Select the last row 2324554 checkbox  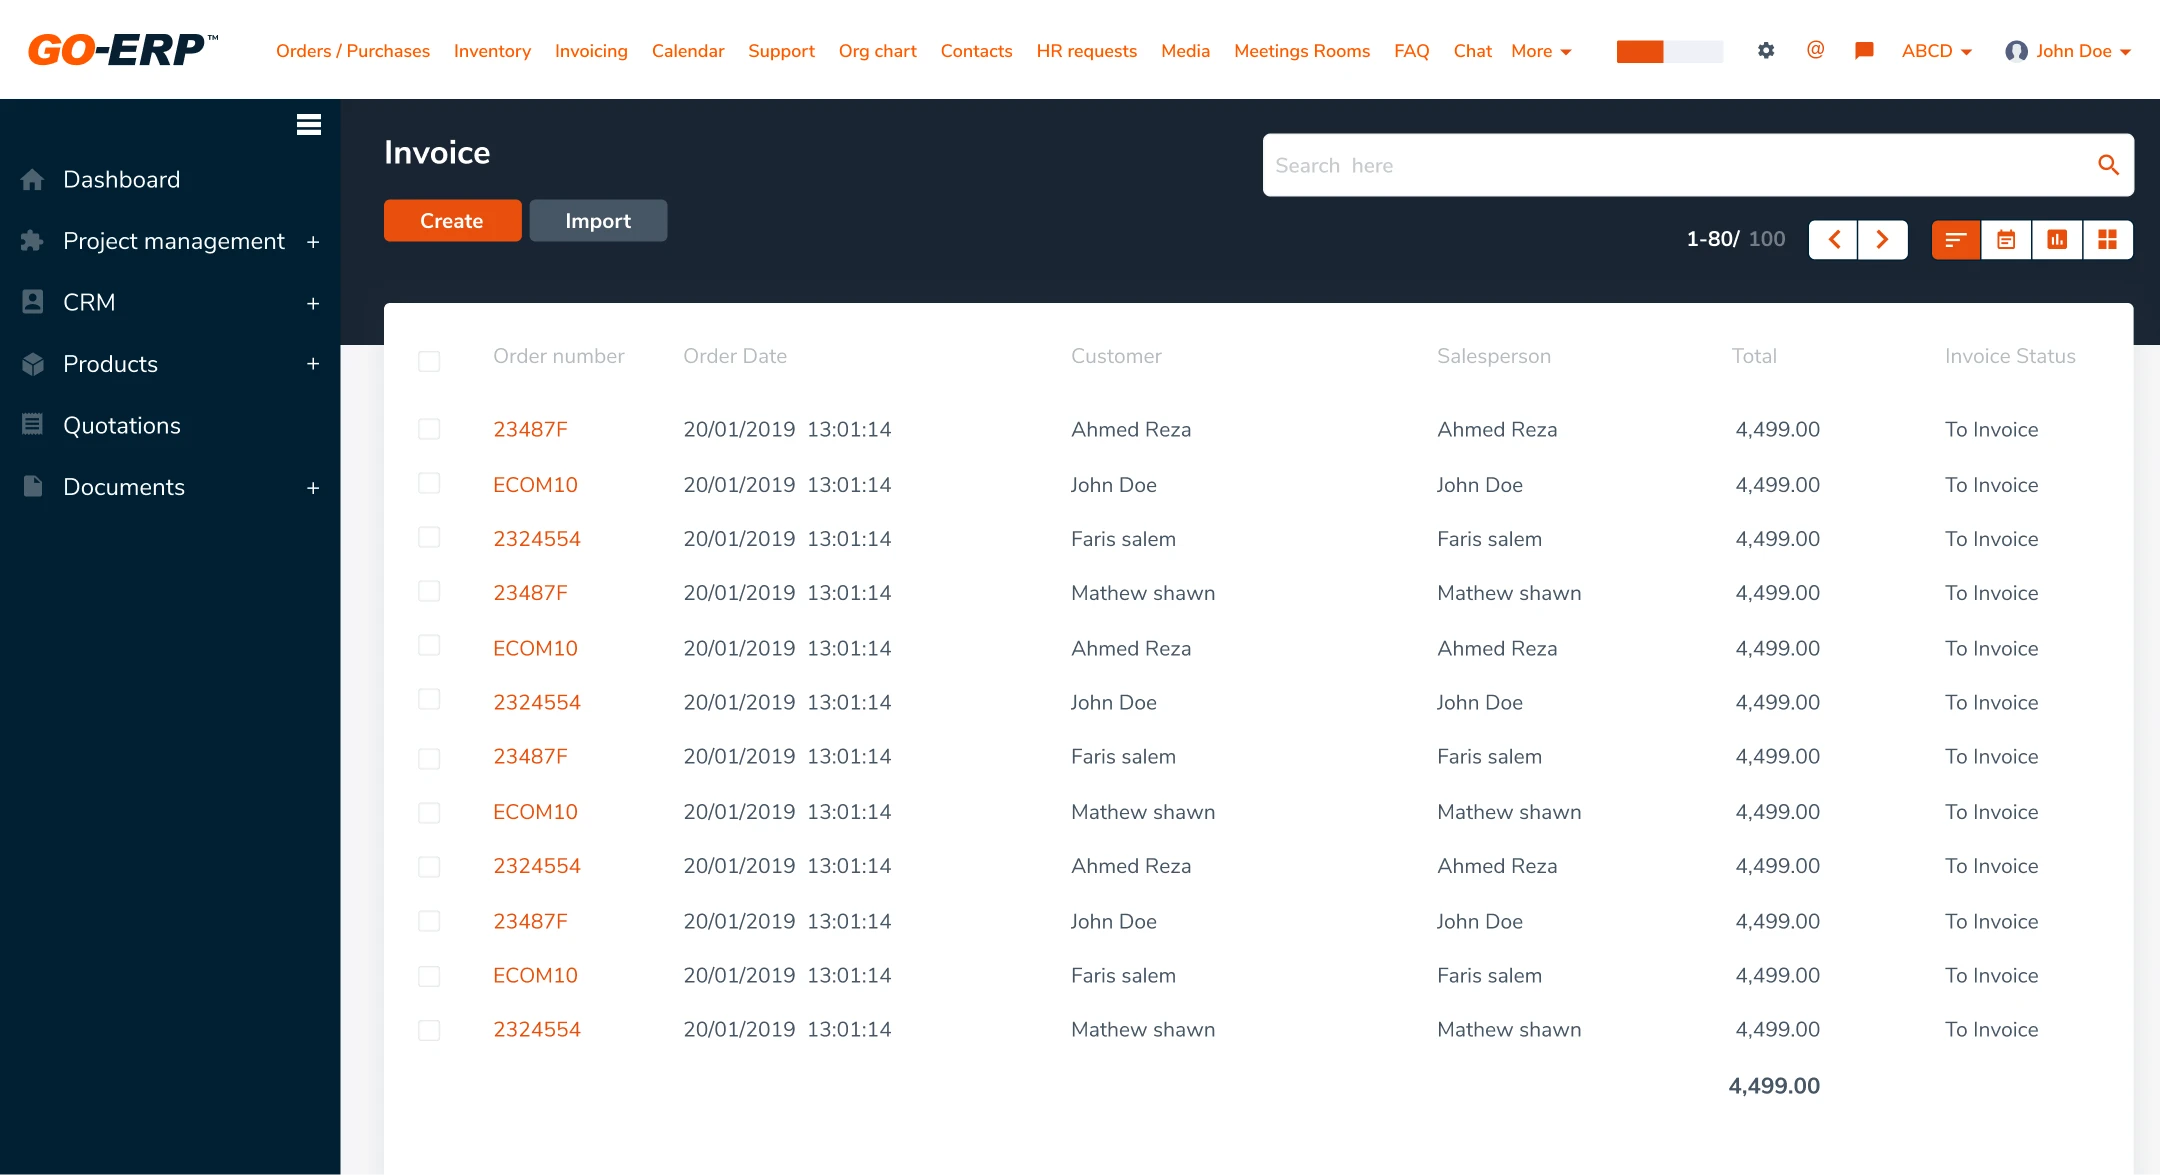[429, 1030]
